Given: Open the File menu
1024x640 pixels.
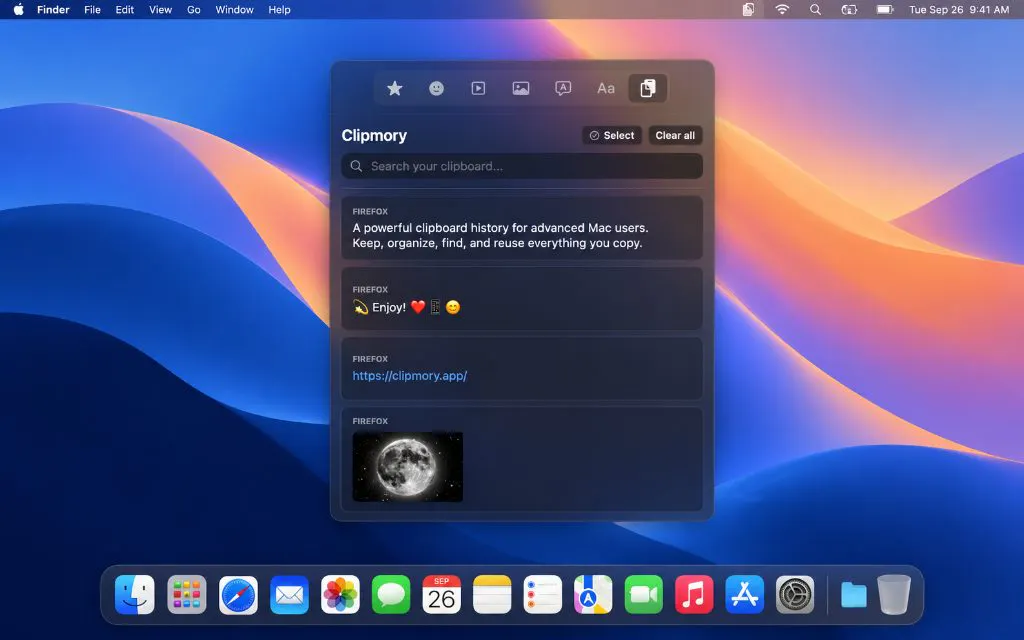Looking at the screenshot, I should pos(92,10).
